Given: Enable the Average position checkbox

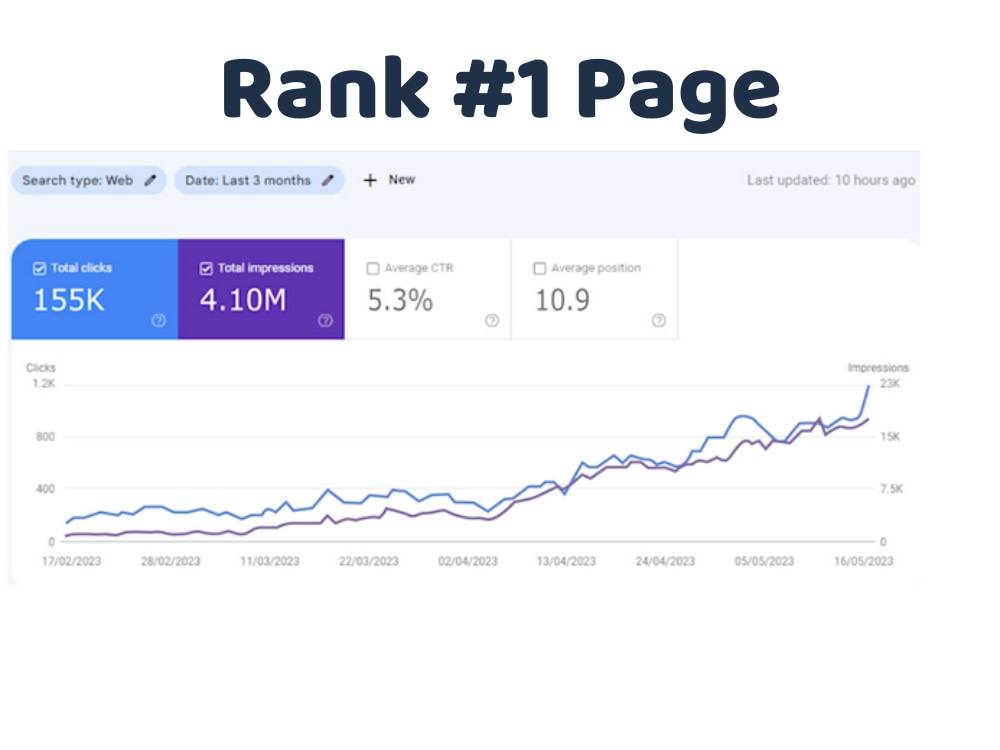Looking at the screenshot, I should 540,268.
